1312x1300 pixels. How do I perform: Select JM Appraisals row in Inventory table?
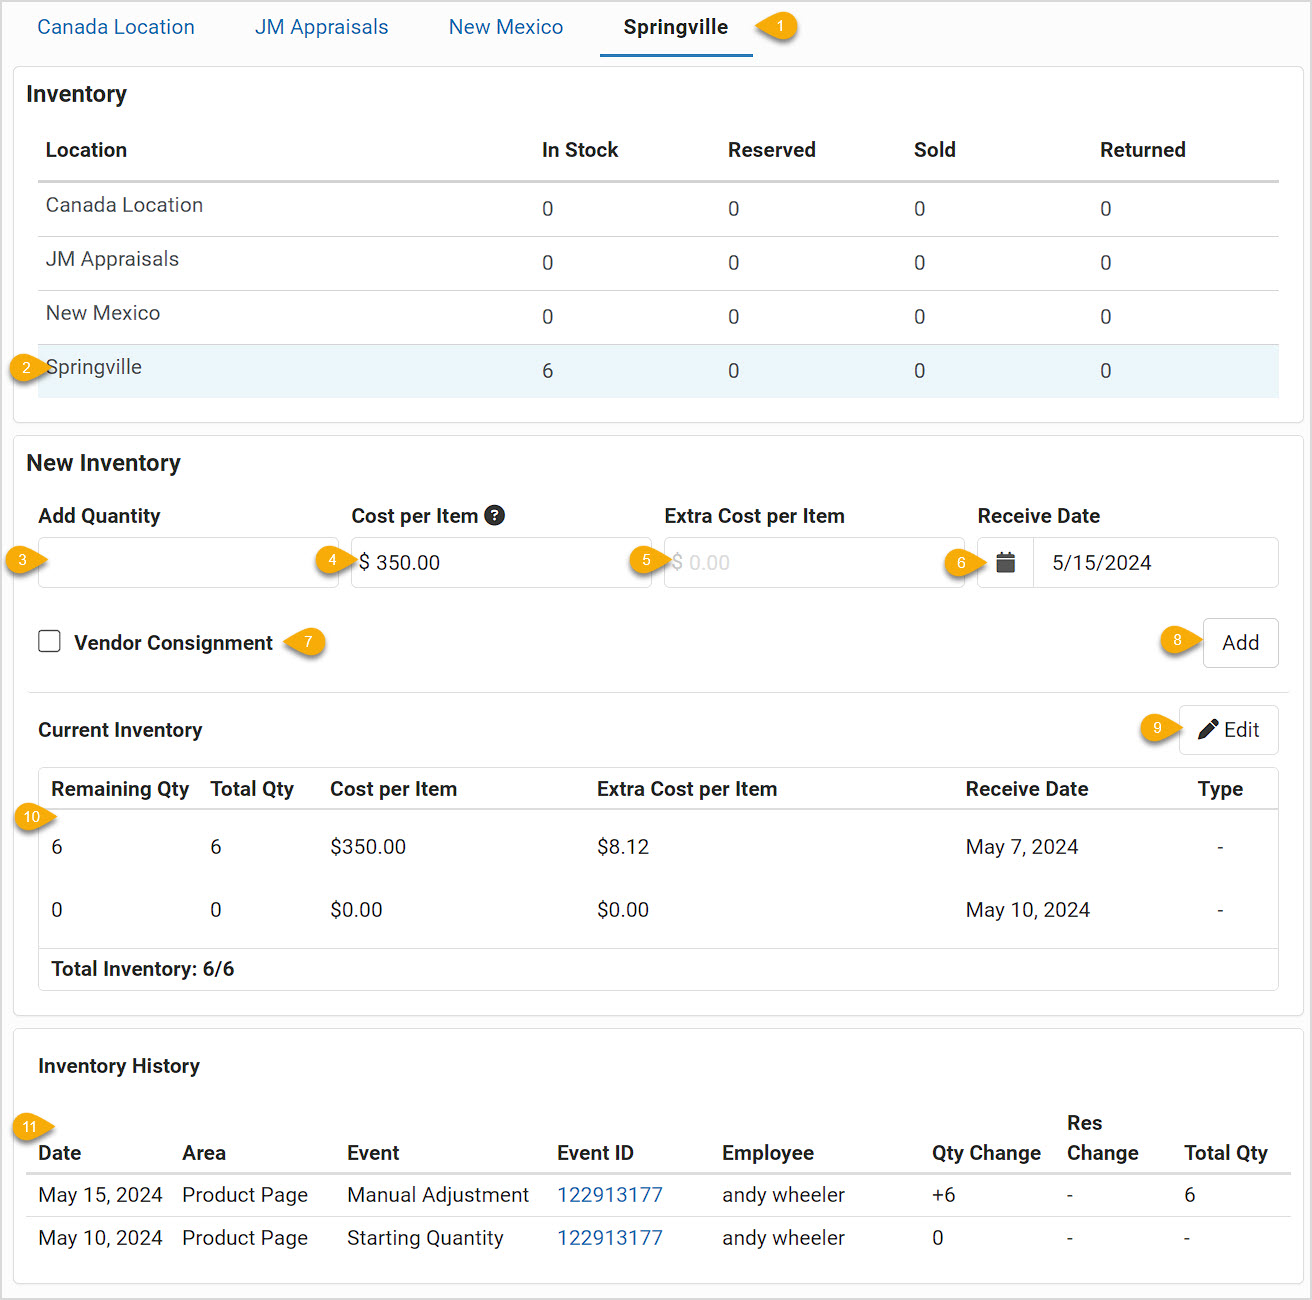click(658, 263)
